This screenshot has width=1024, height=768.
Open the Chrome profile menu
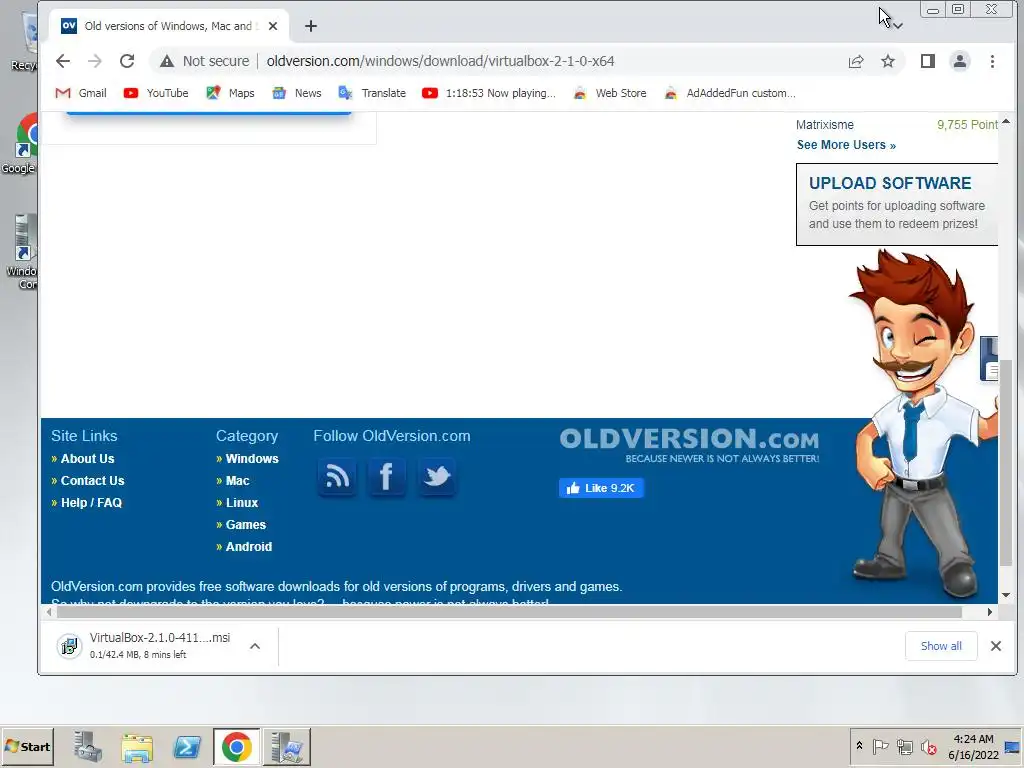pos(959,61)
